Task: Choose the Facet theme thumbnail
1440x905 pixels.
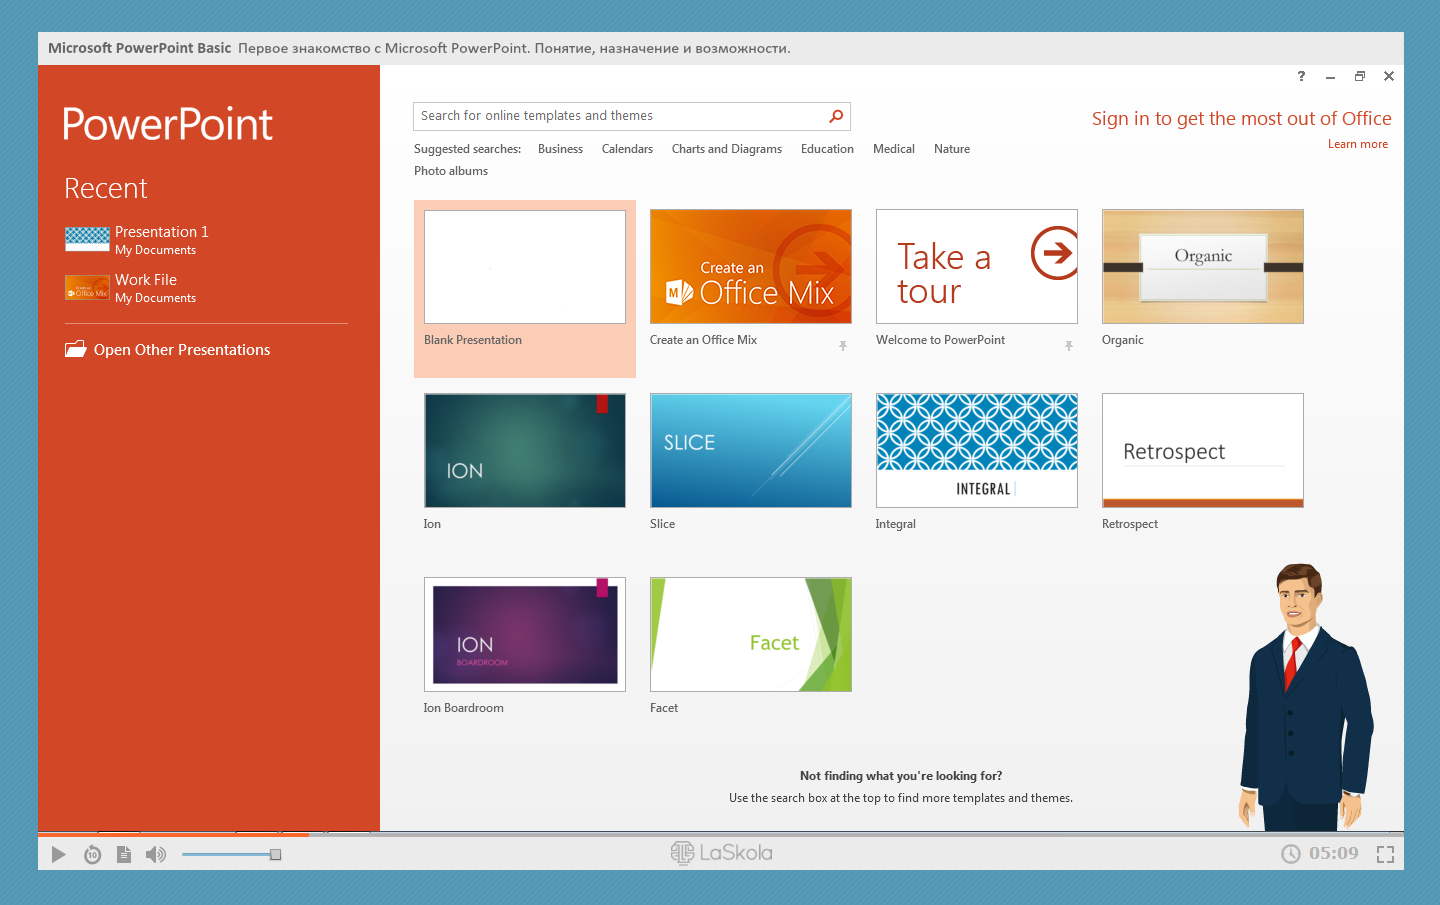Action: click(x=751, y=634)
